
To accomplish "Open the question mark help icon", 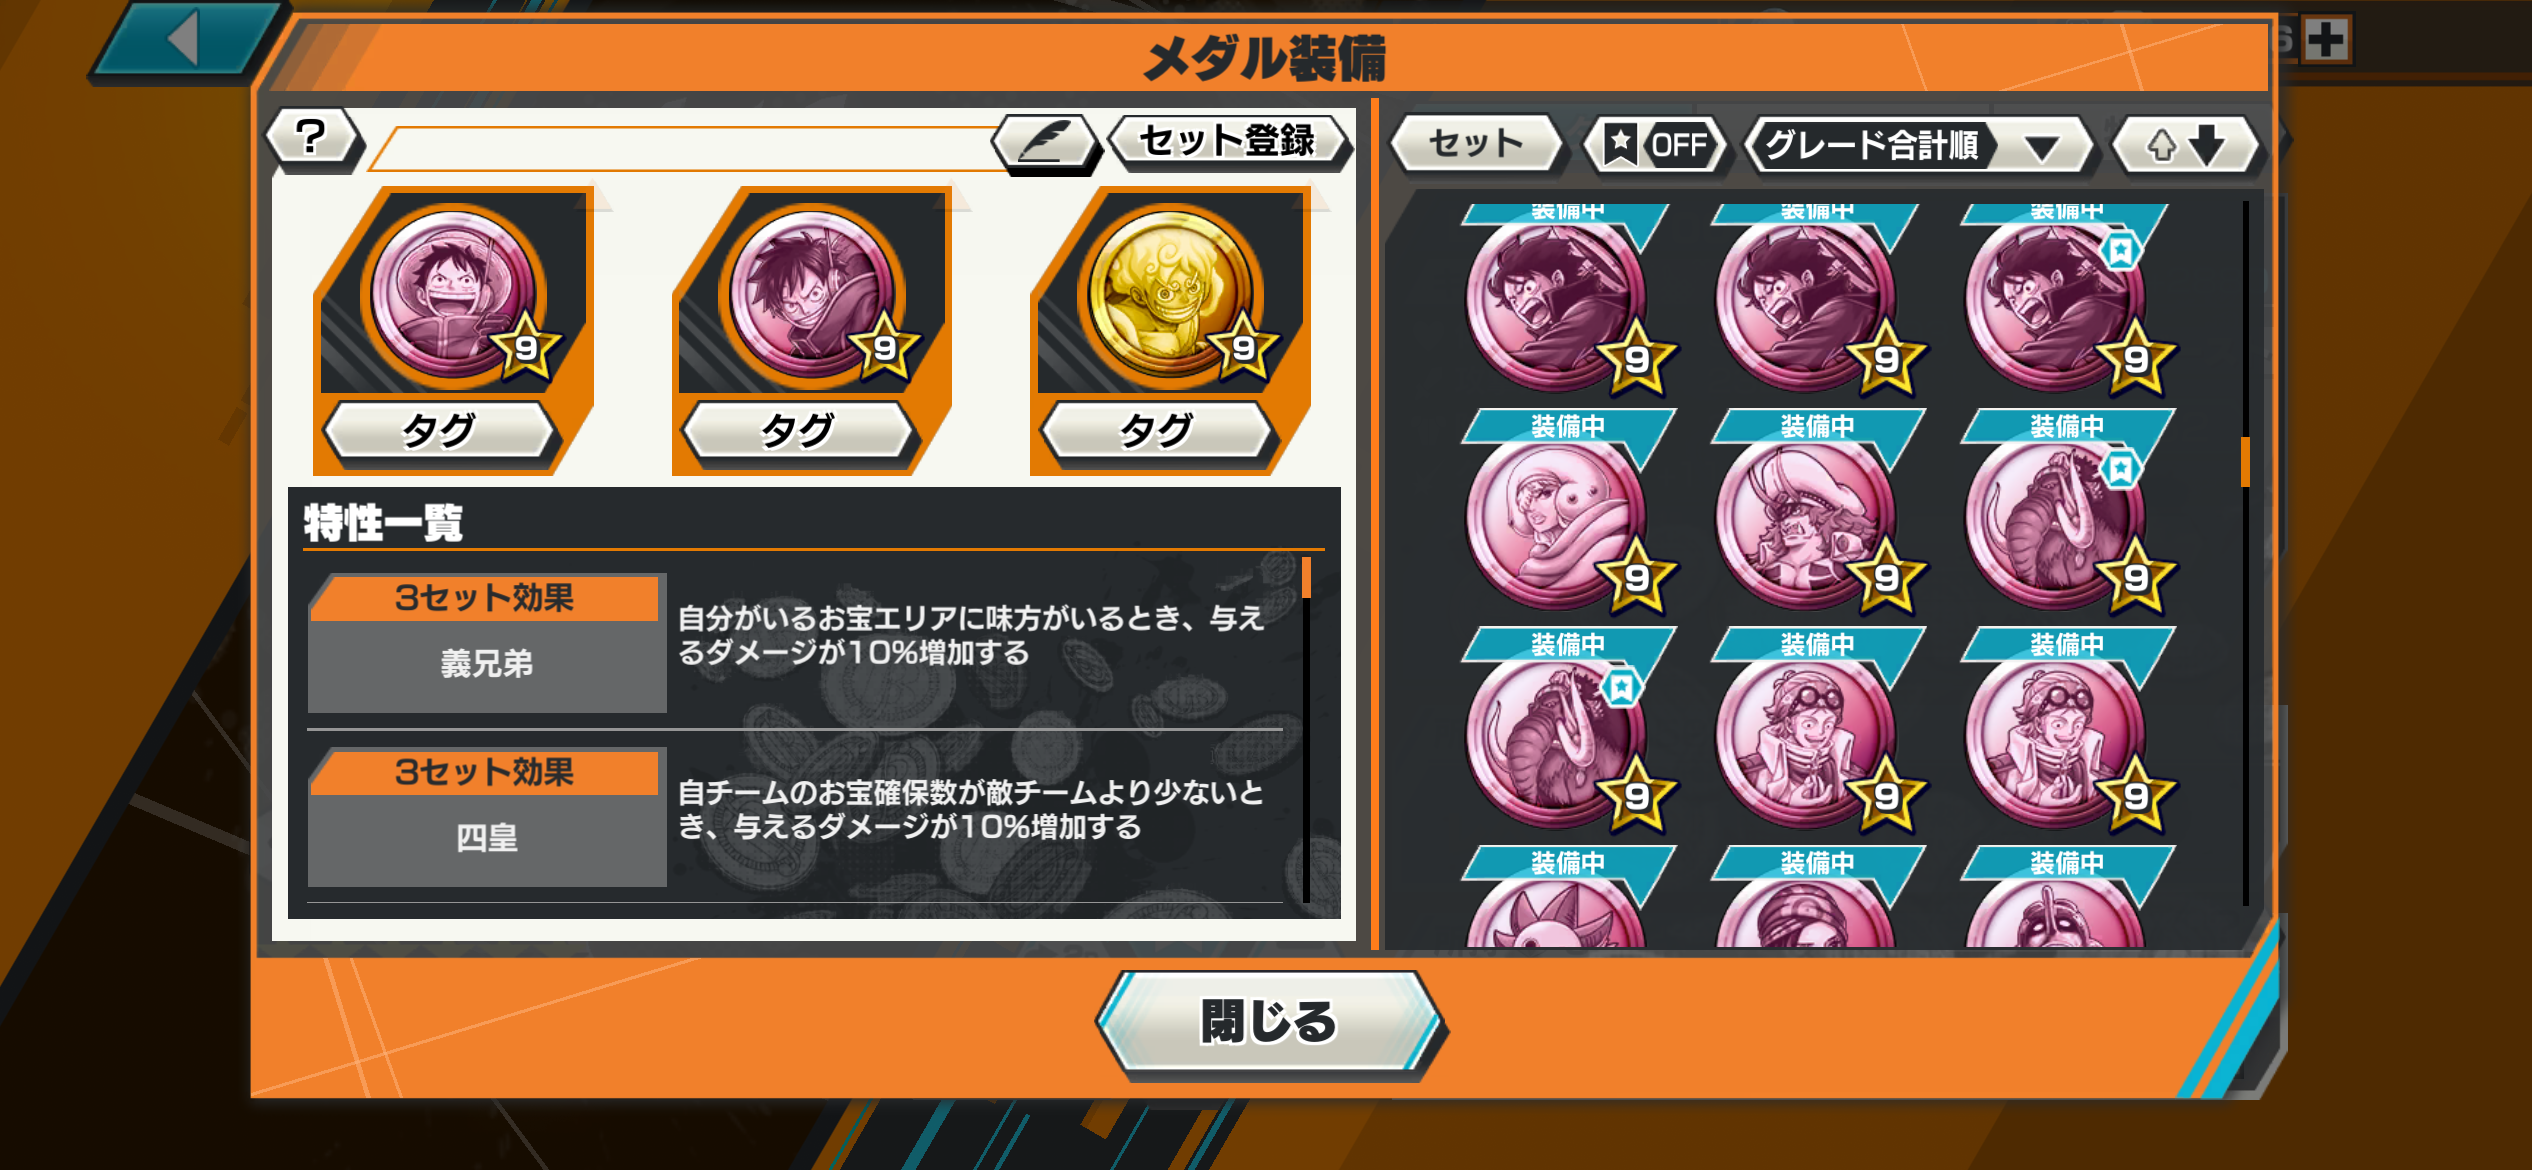I will pos(312,138).
